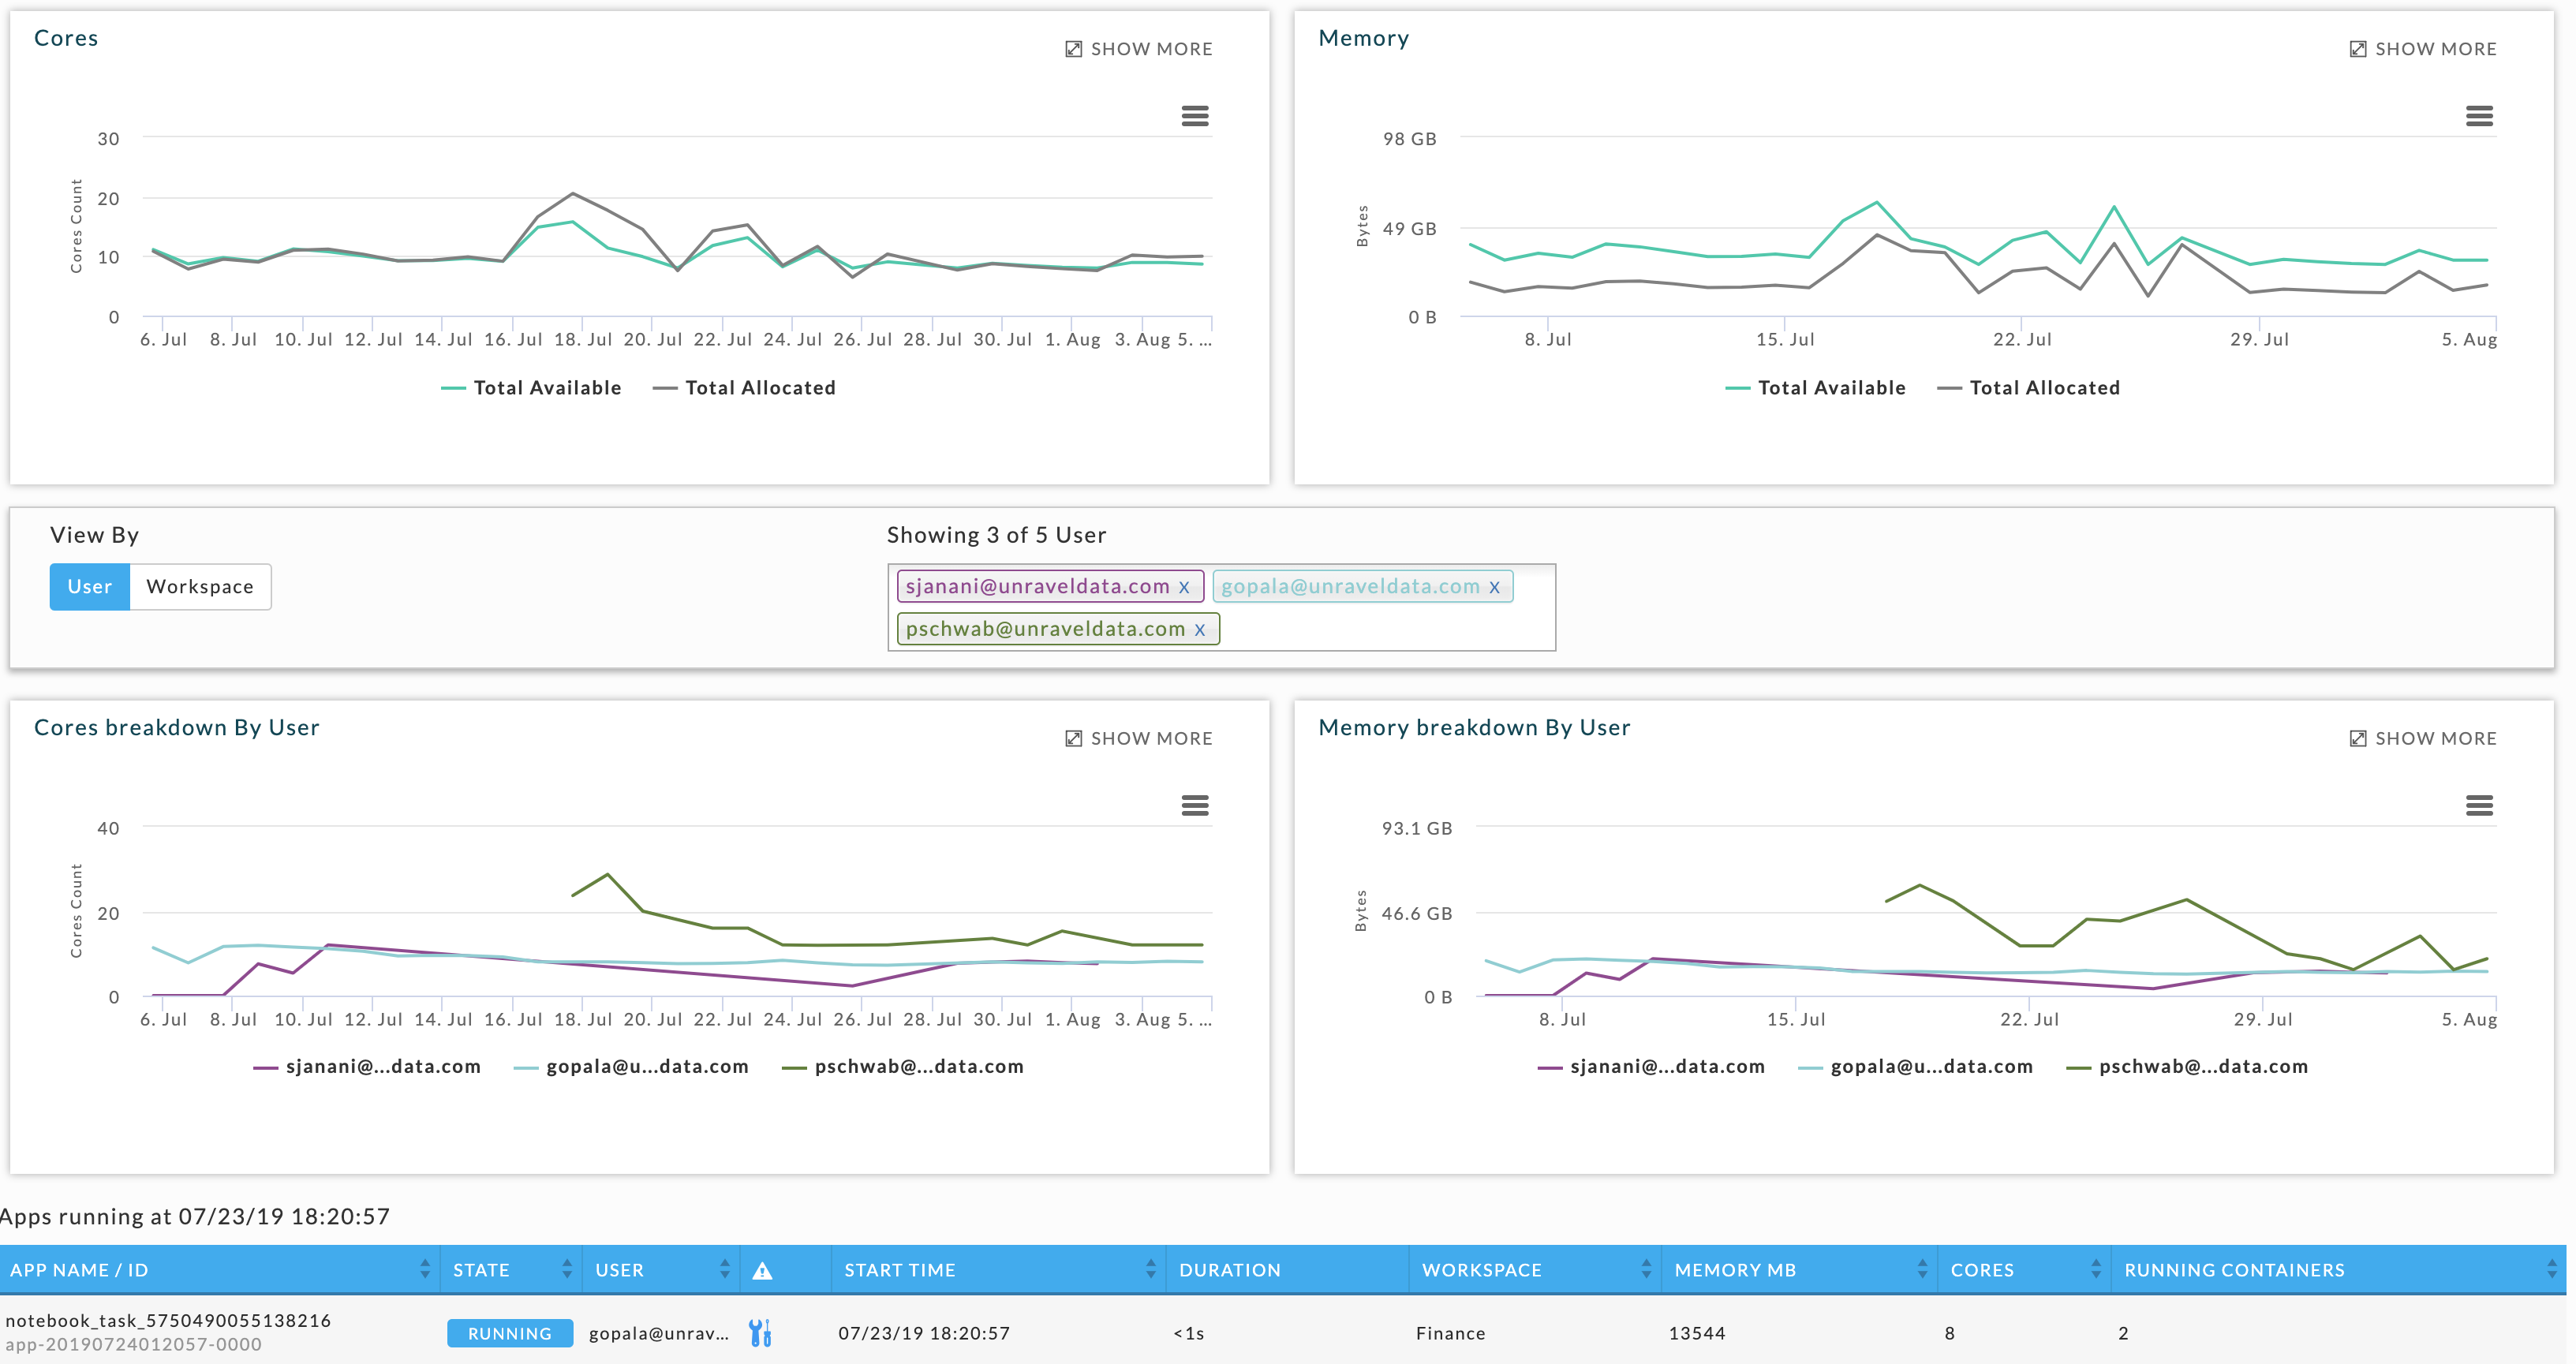Click memory value 13544
2576x1364 pixels.
pyautogui.click(x=1697, y=1333)
